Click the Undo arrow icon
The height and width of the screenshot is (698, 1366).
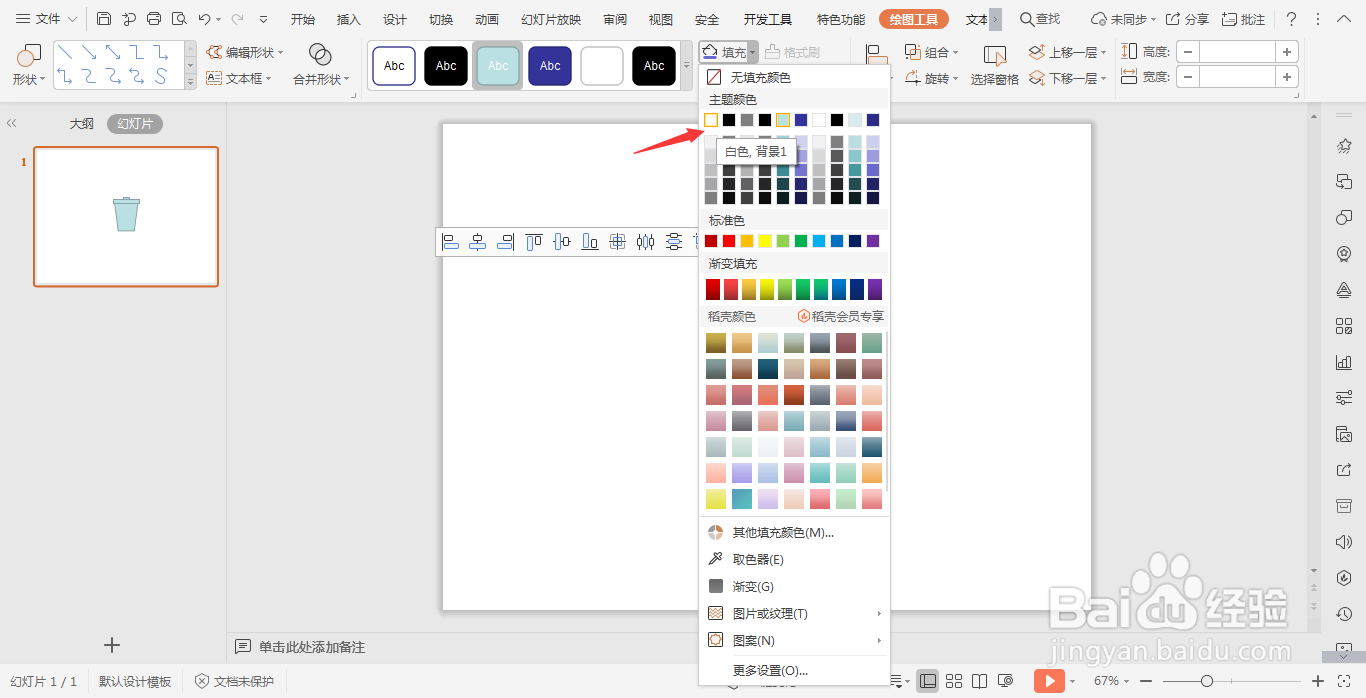point(204,19)
